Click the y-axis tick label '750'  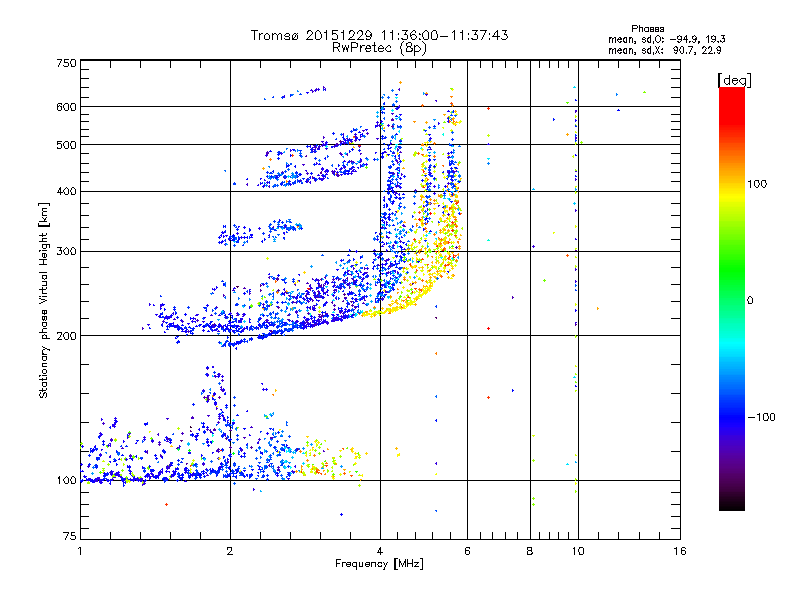click(x=66, y=63)
